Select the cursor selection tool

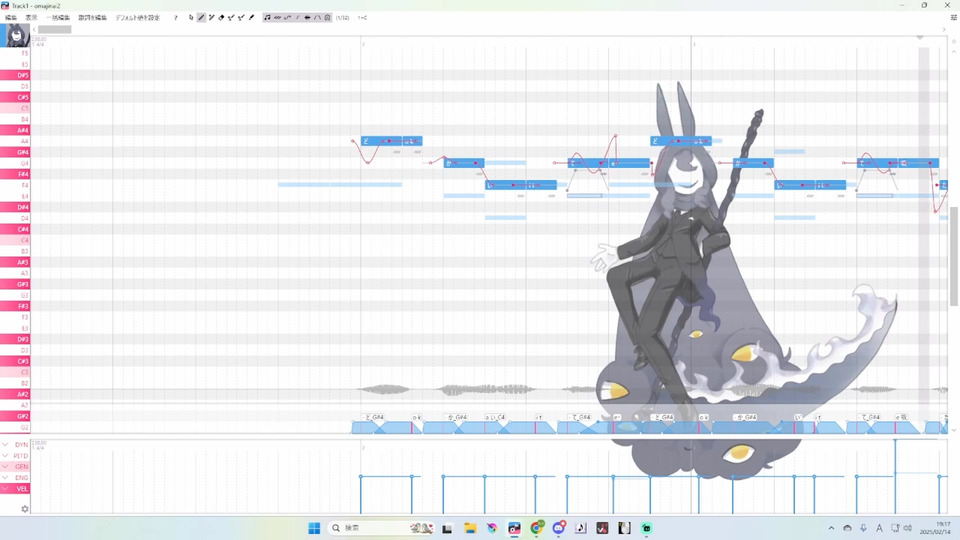point(191,18)
